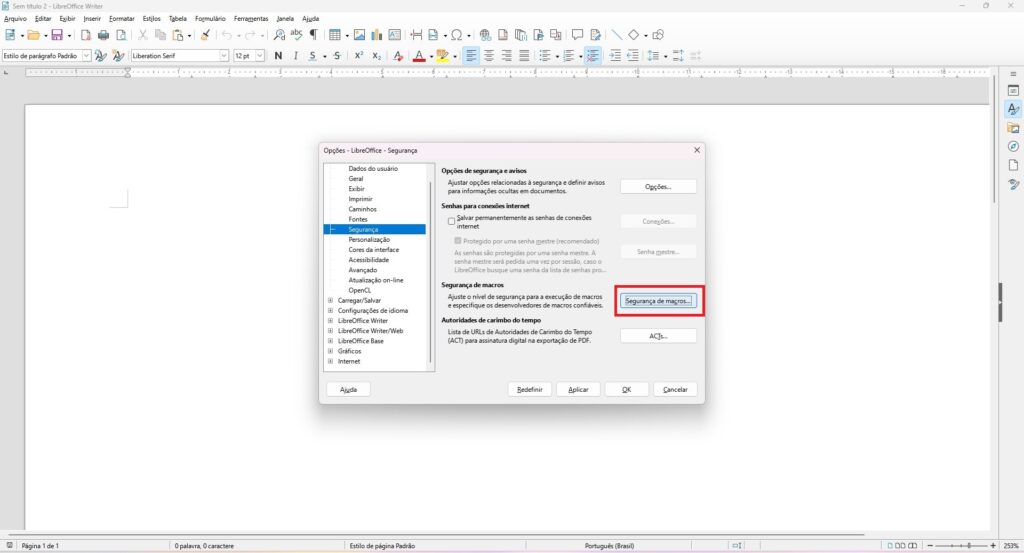Open the Formatar menu

point(121,18)
